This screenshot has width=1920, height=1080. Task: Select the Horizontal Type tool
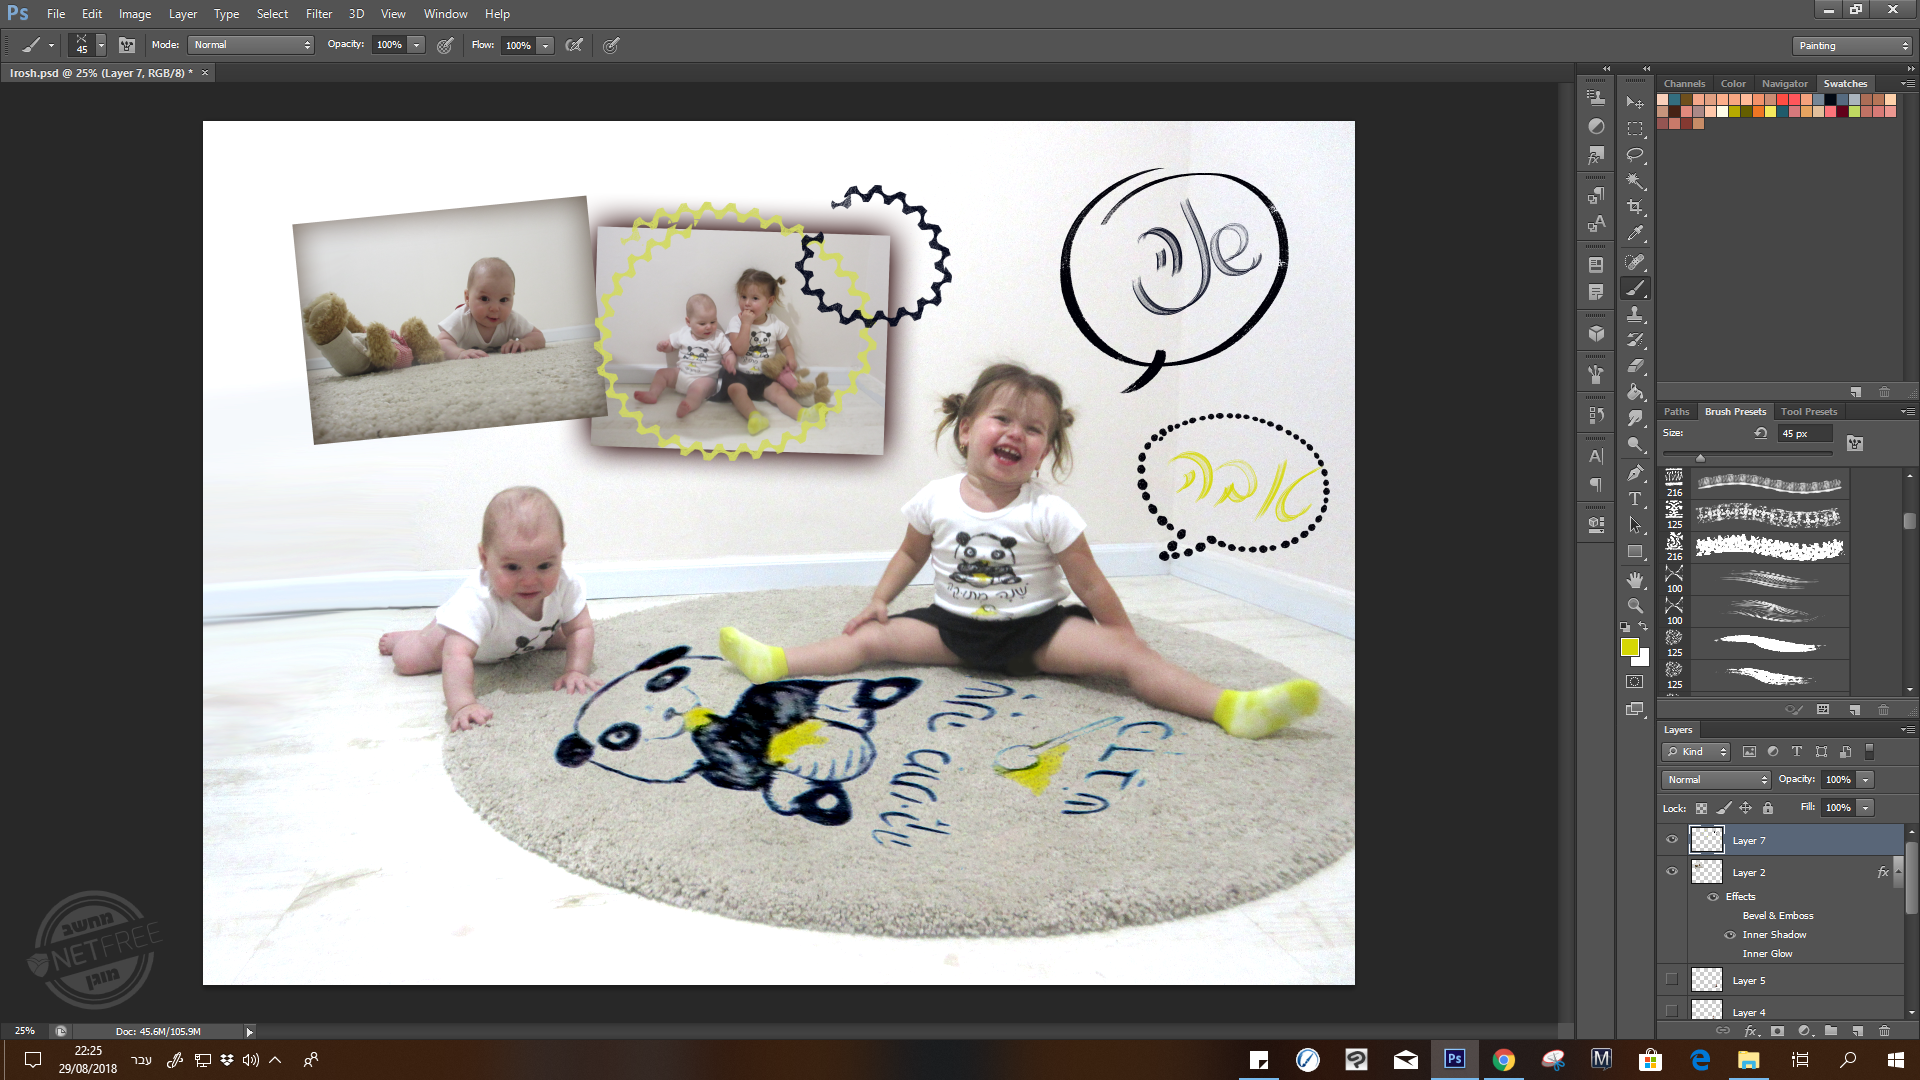(1635, 498)
